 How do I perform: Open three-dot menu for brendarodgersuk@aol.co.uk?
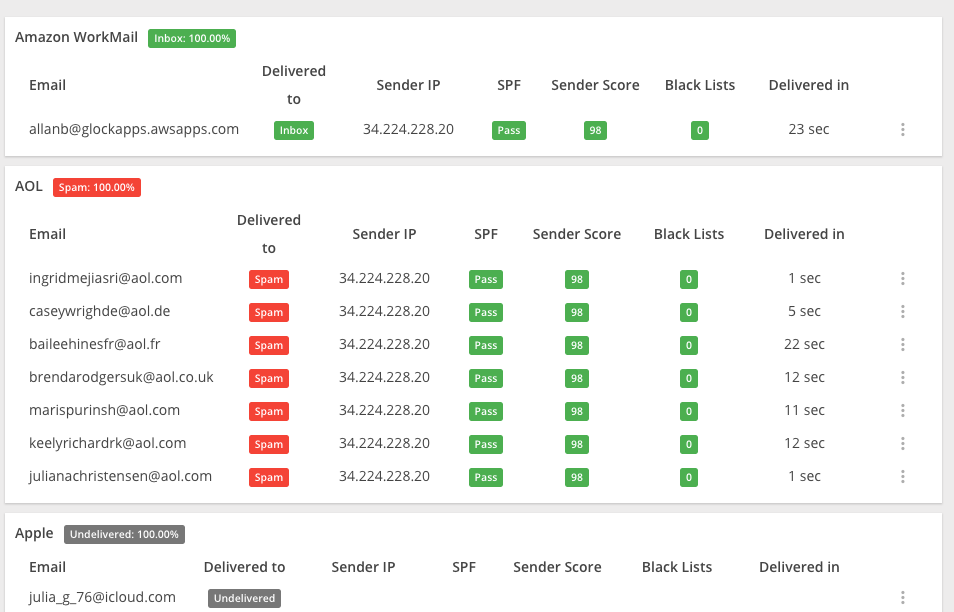pyautogui.click(x=902, y=378)
